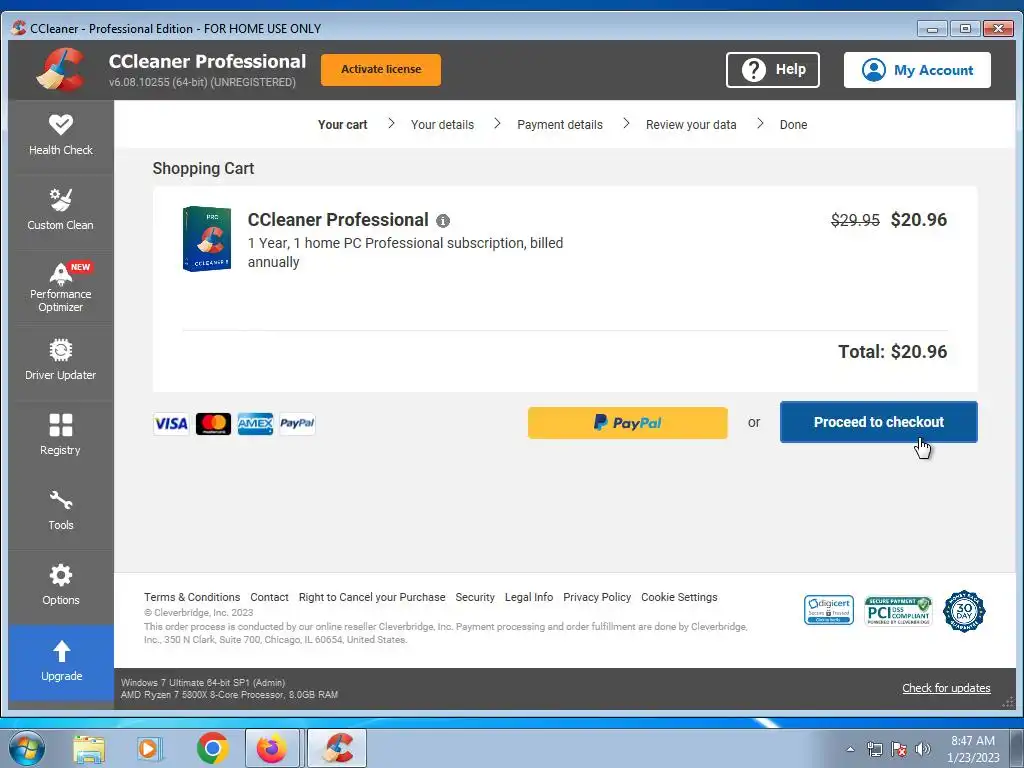The width and height of the screenshot is (1024, 768).
Task: Select the Upgrade sidebar item
Action: [61, 662]
